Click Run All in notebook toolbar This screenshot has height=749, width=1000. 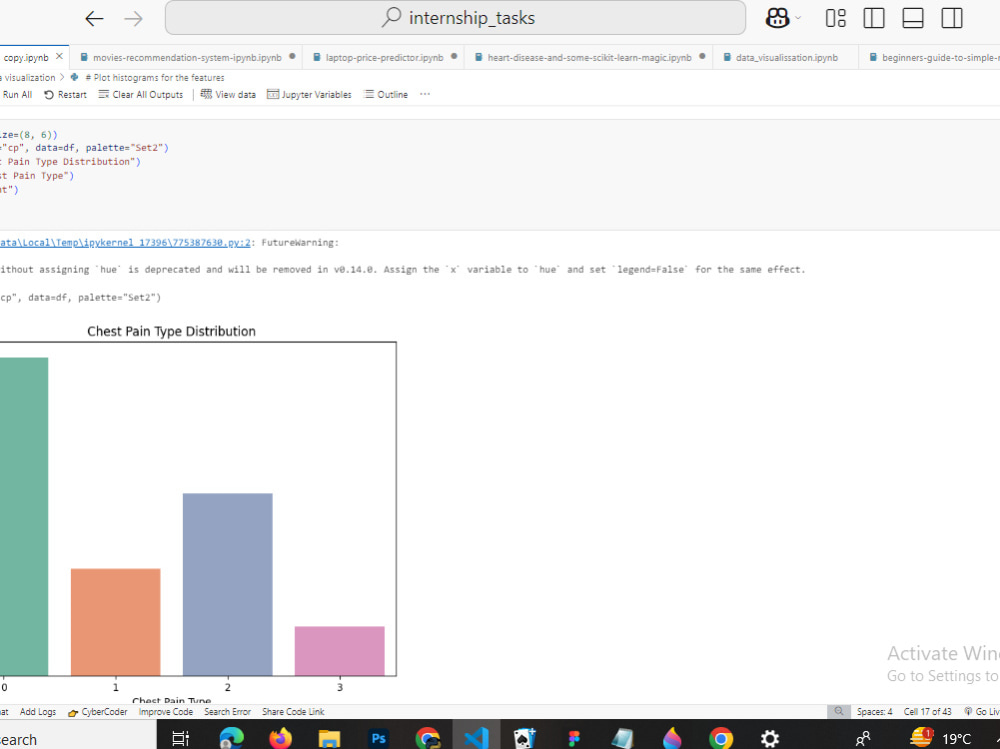point(17,94)
